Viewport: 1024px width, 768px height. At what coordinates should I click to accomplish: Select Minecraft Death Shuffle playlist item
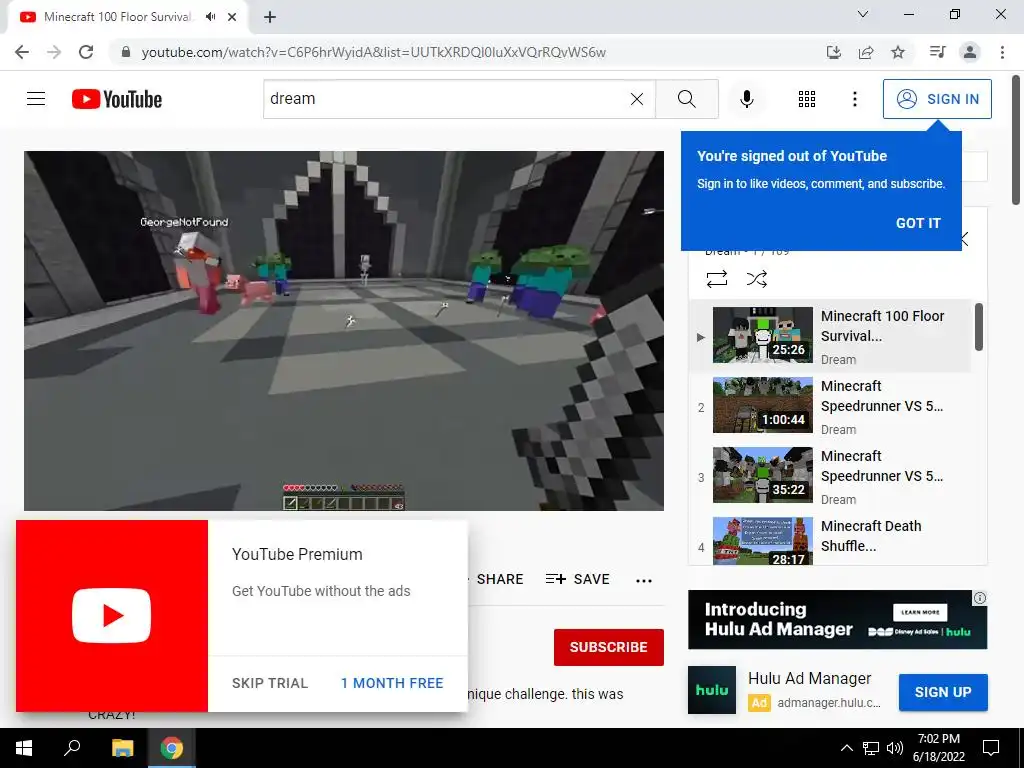[x=829, y=541]
